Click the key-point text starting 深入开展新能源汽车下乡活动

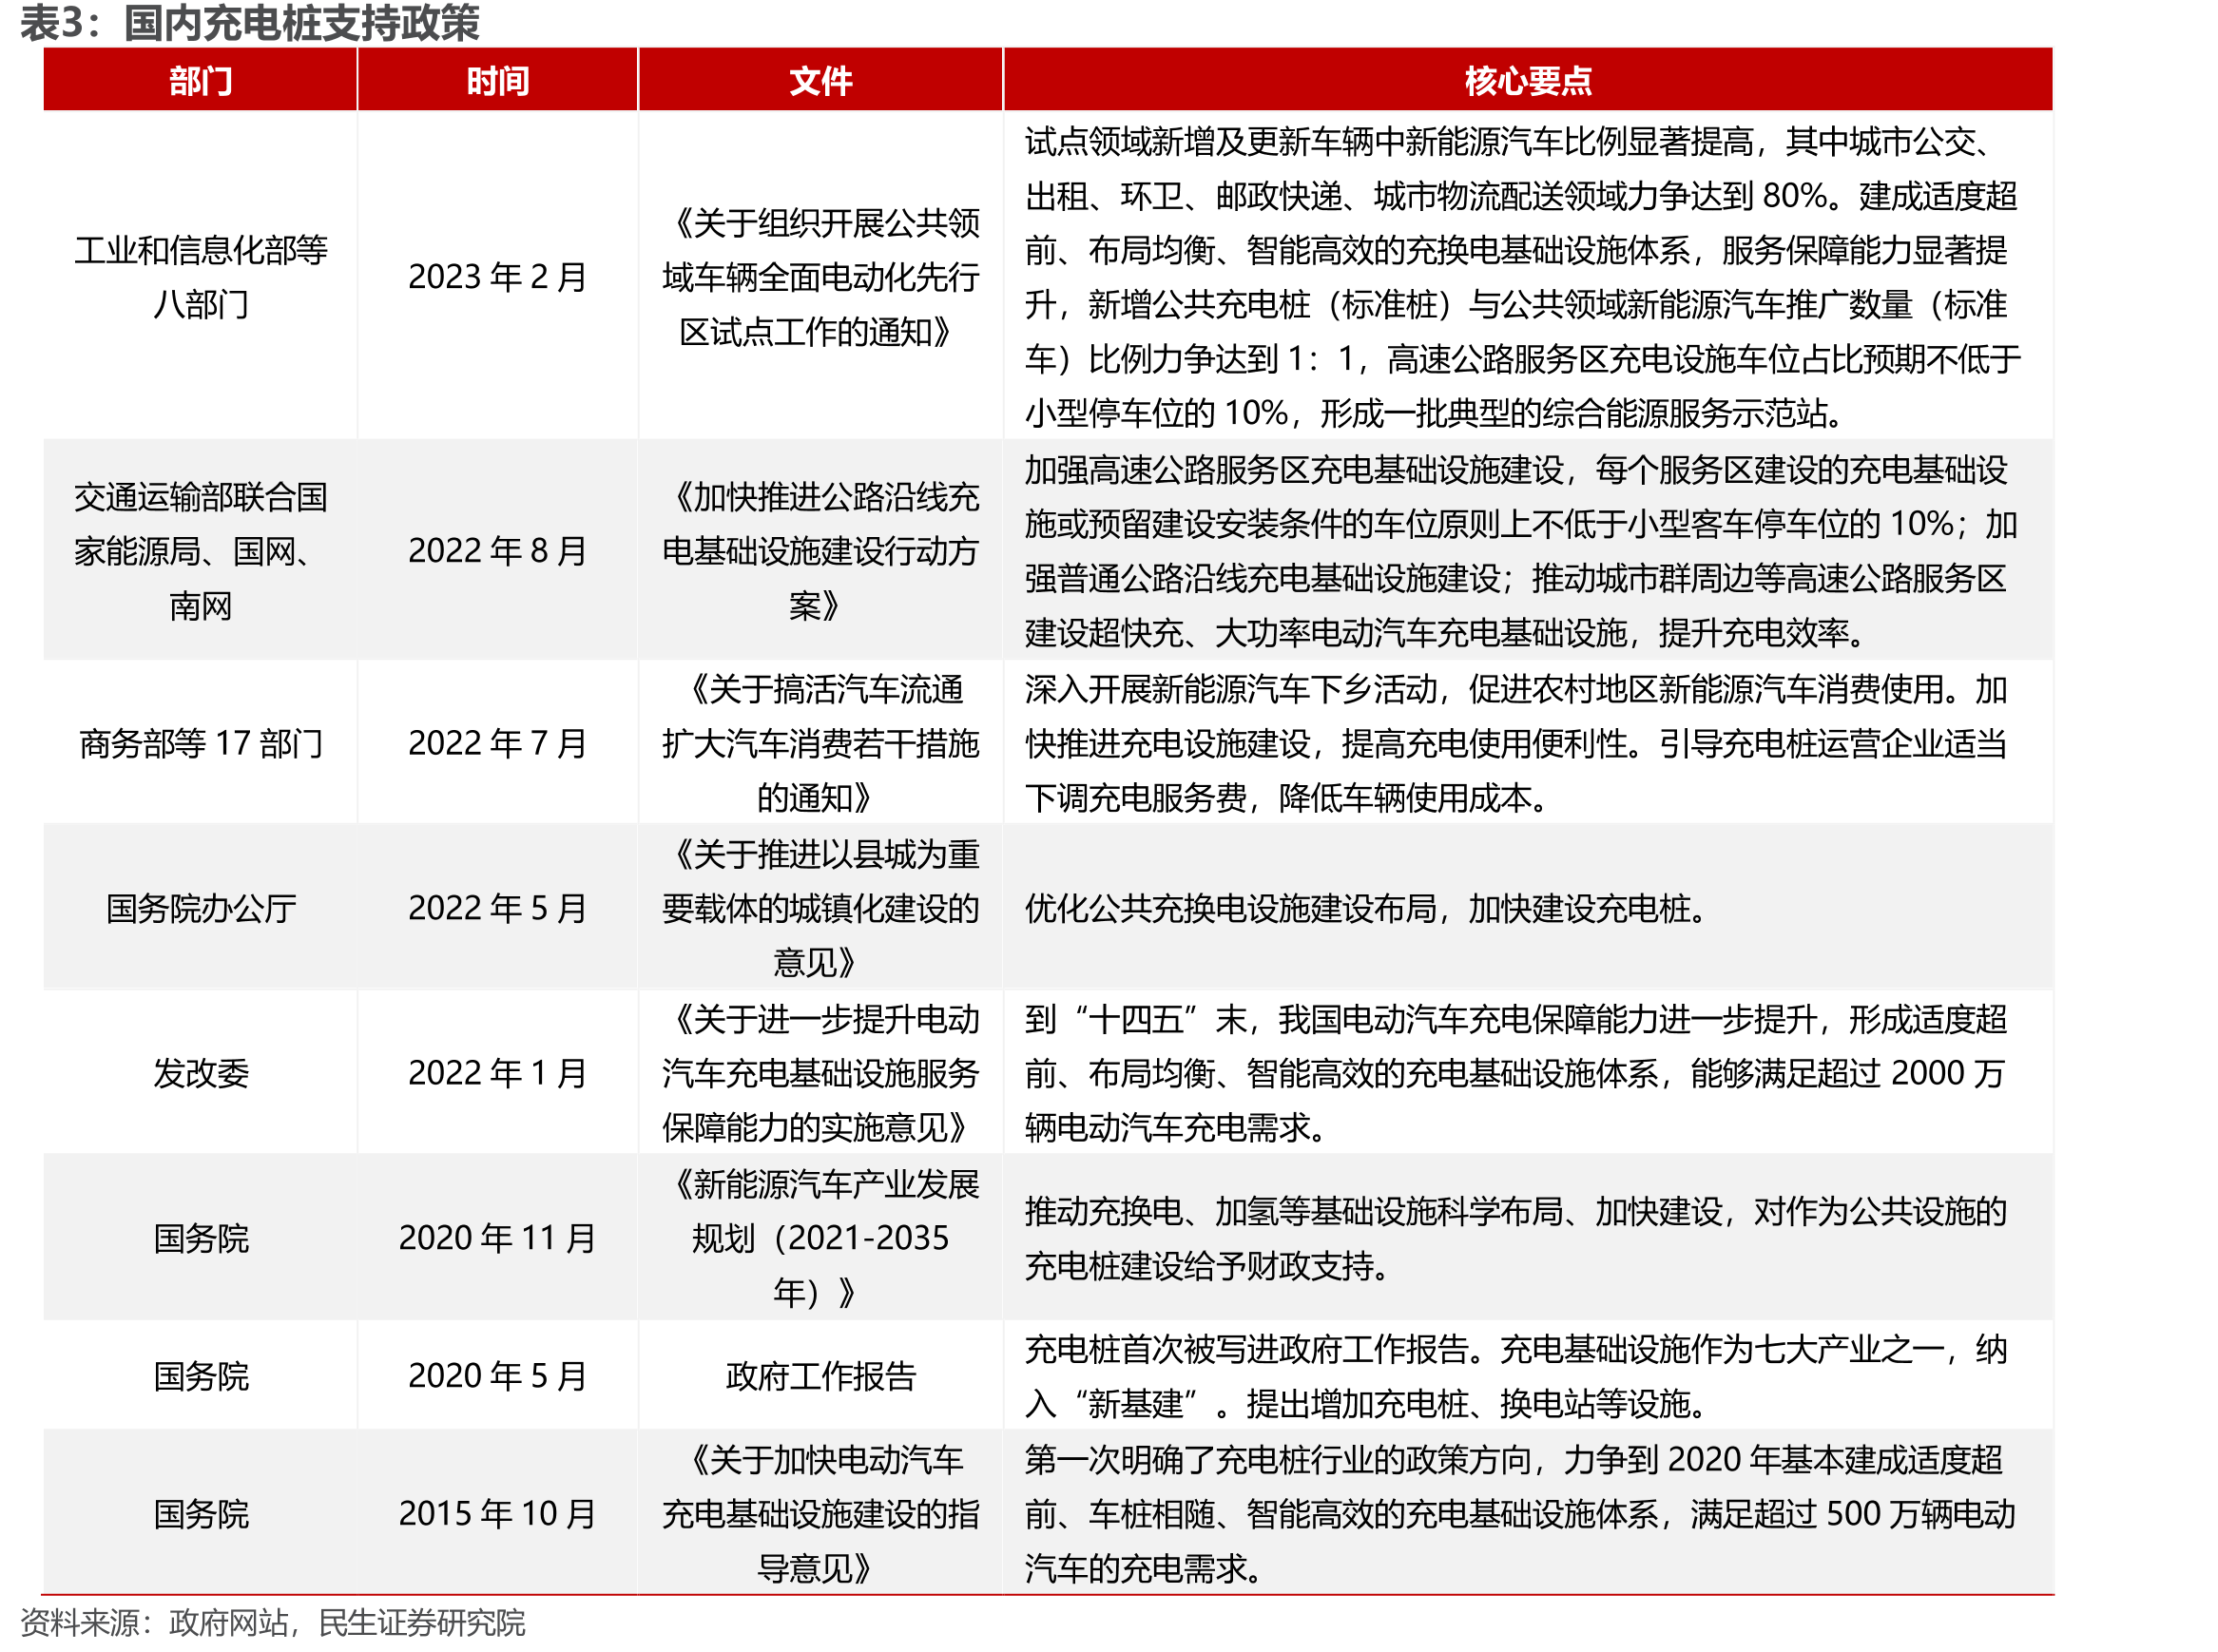point(1516,743)
